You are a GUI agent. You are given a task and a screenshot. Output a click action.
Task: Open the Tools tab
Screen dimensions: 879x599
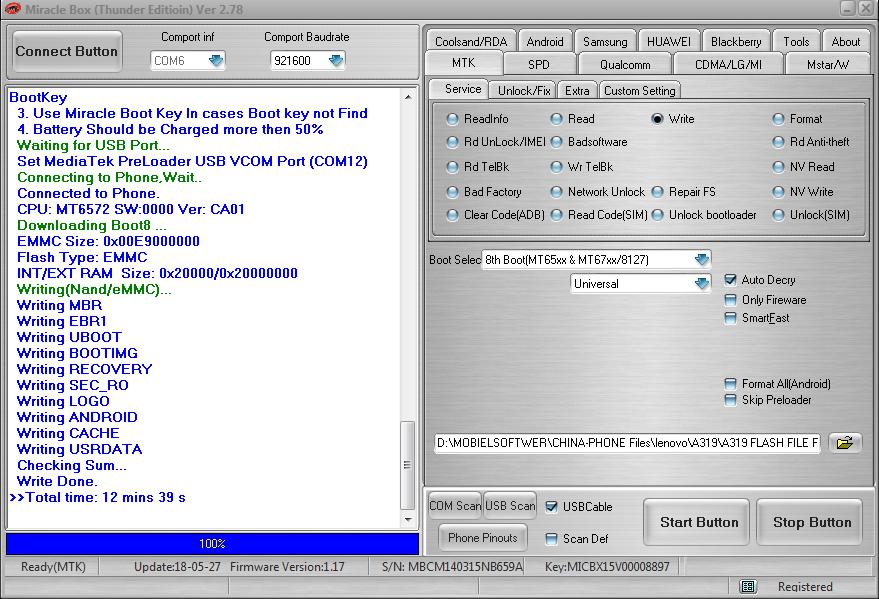point(796,41)
